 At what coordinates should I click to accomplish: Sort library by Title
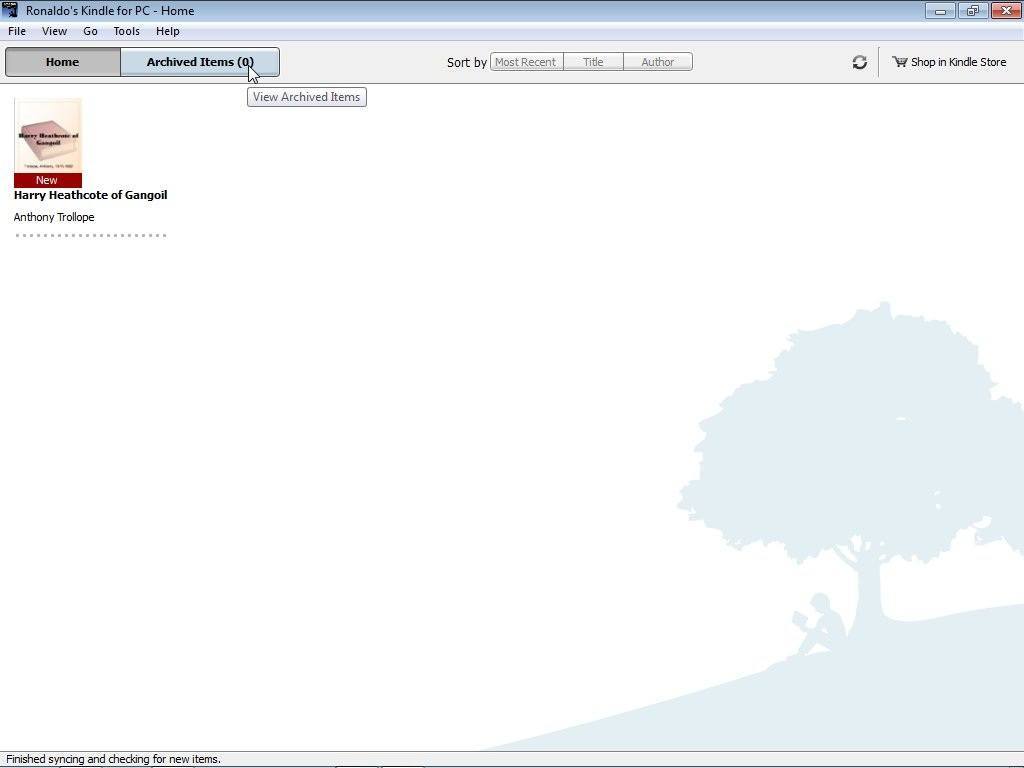(x=593, y=61)
